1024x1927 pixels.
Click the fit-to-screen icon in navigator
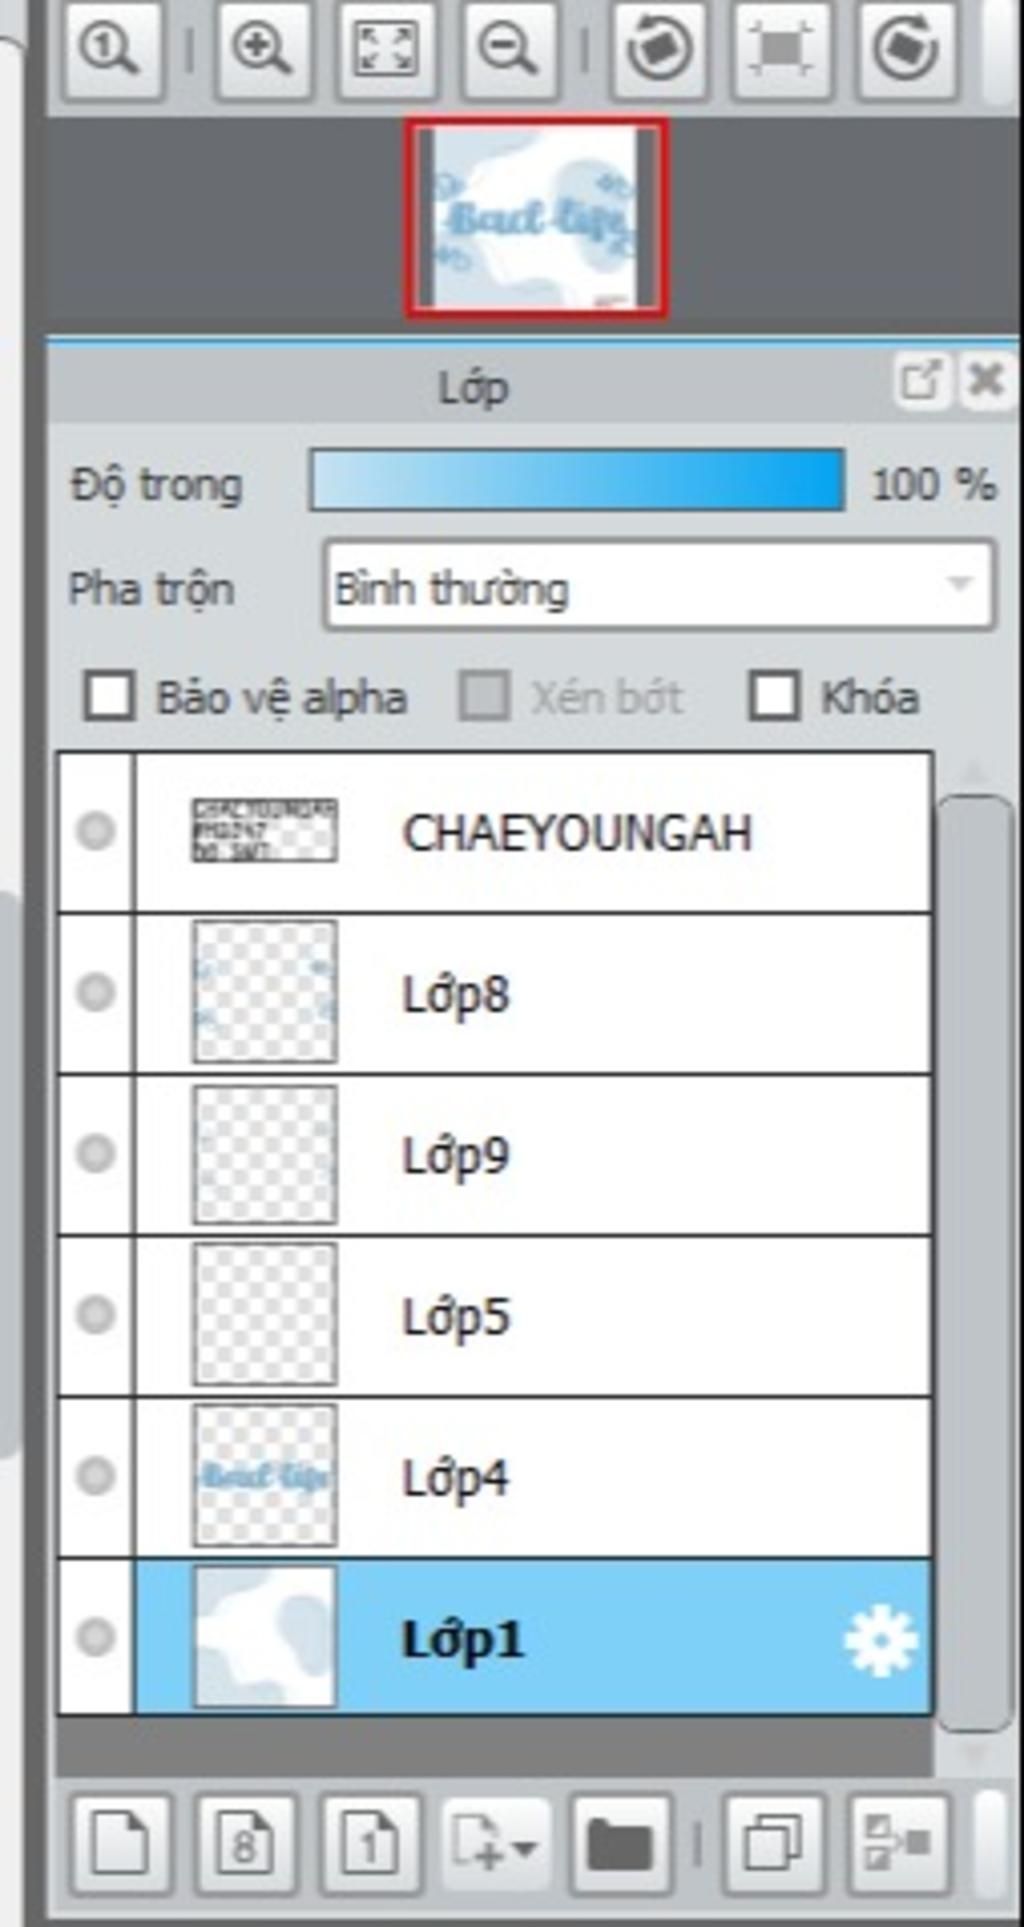point(385,48)
